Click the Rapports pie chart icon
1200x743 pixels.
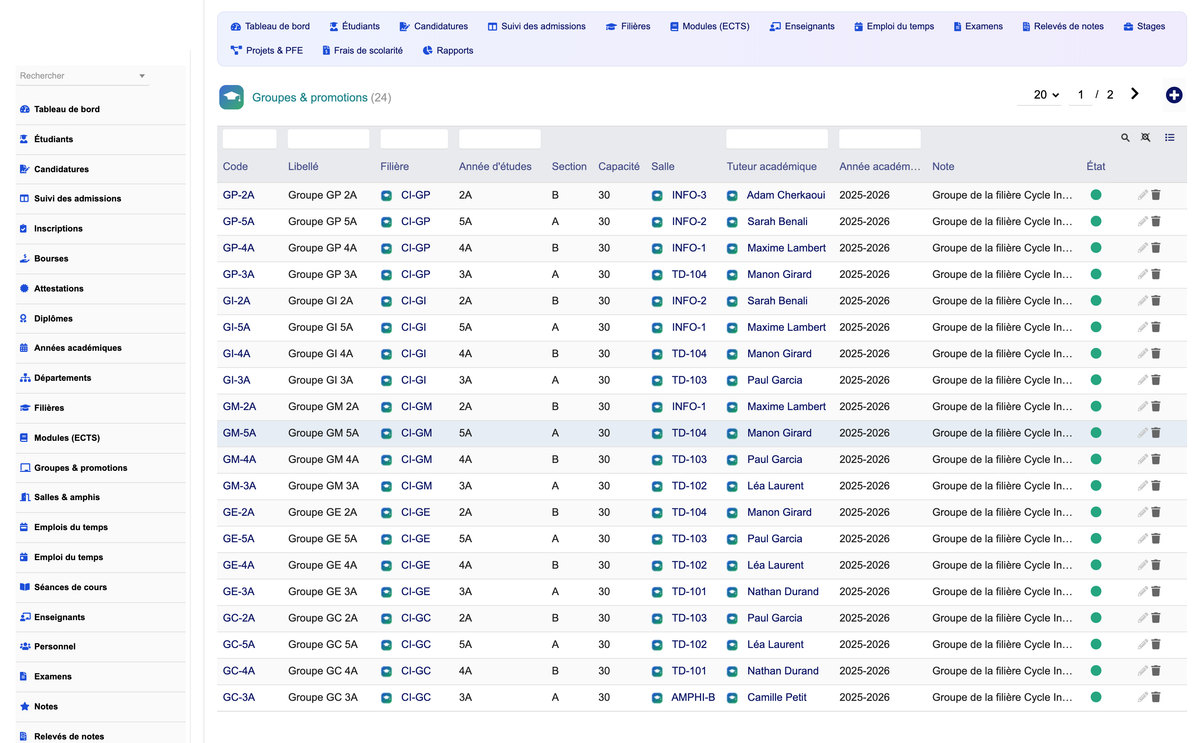pos(427,51)
